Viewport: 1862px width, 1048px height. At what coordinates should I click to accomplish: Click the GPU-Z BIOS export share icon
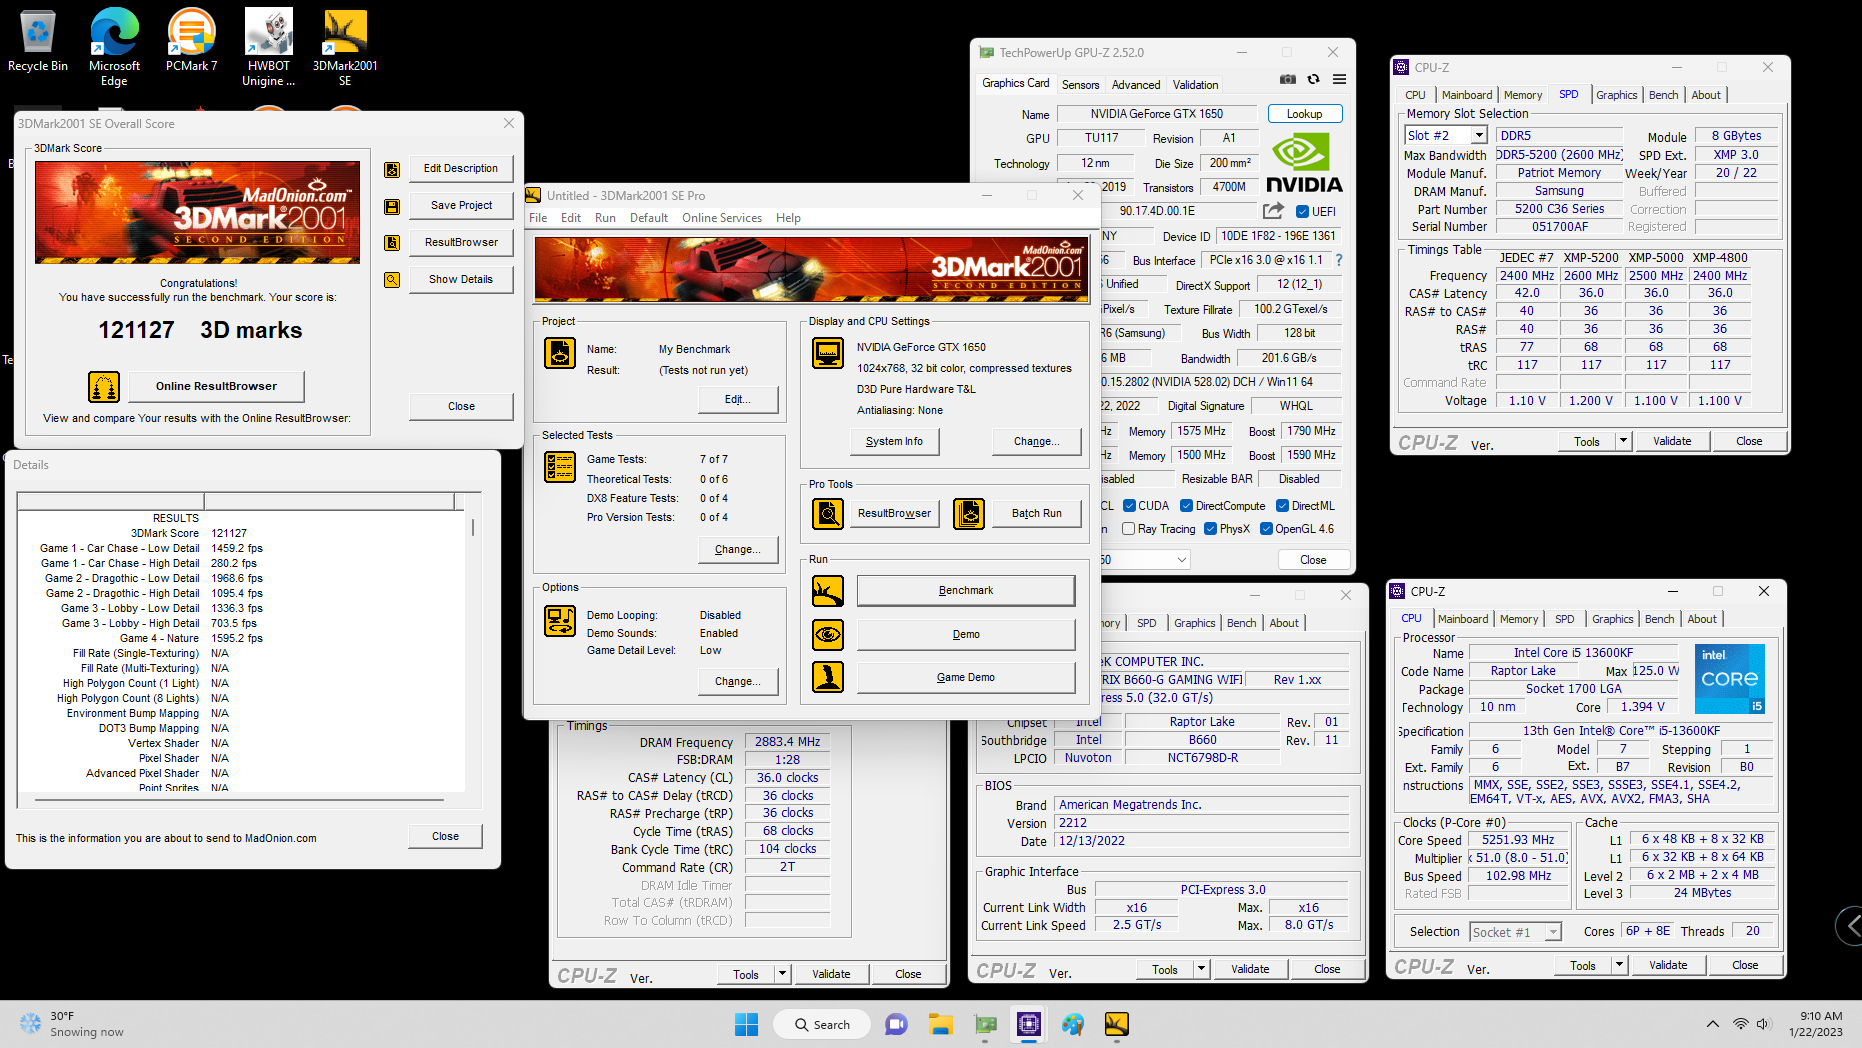1273,211
